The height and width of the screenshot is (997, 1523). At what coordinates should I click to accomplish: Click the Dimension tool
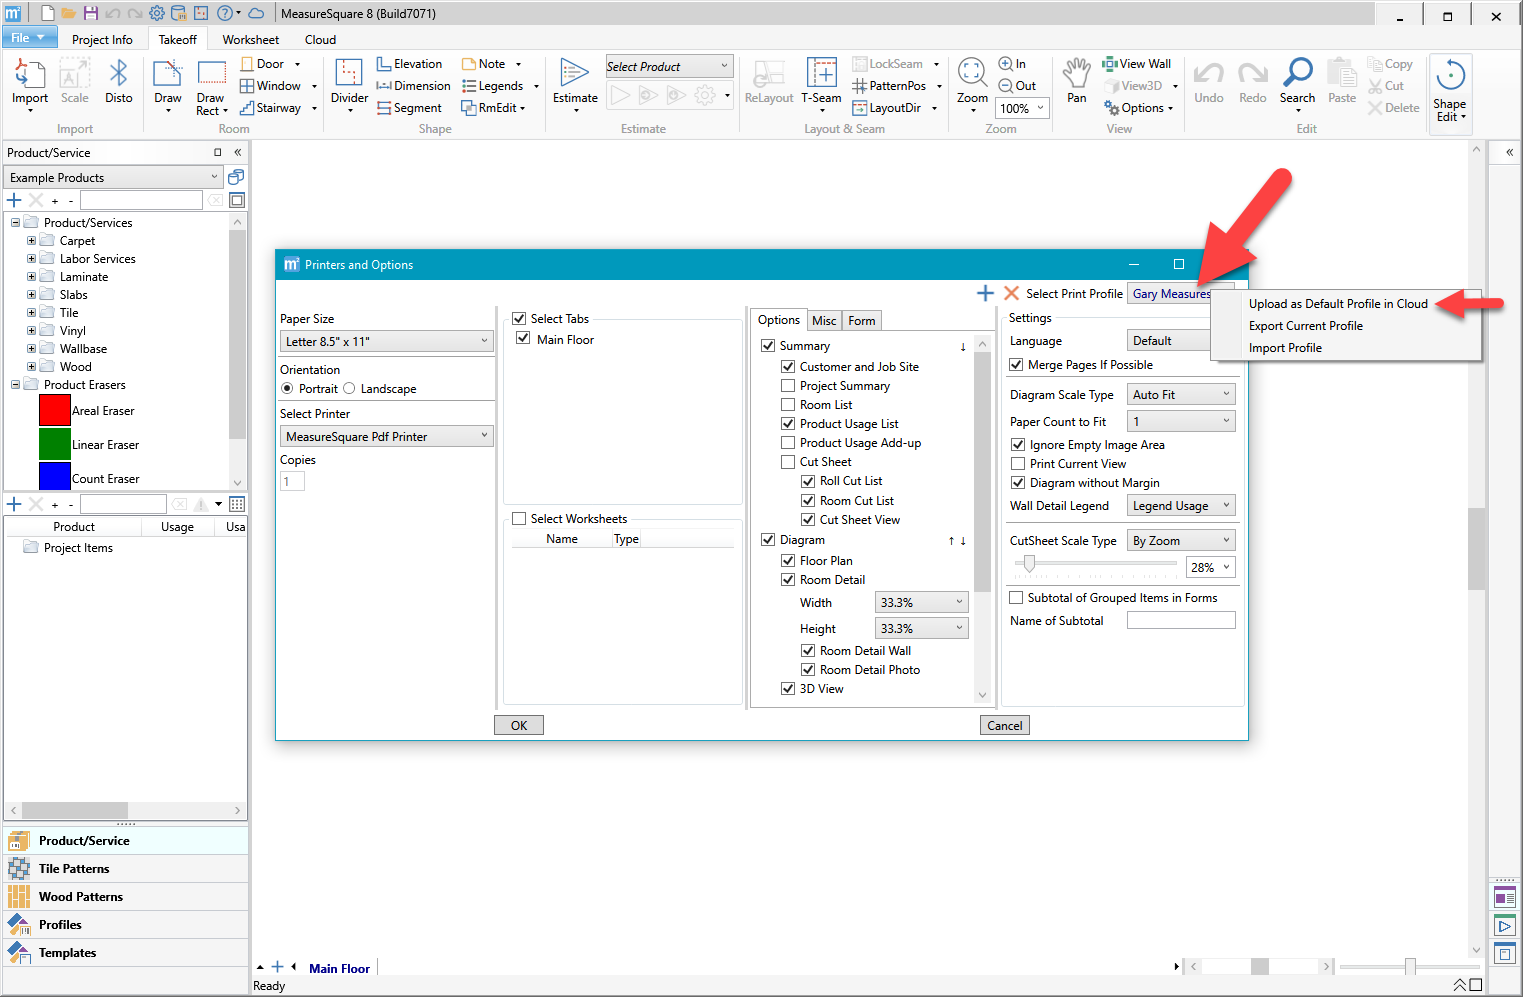pos(413,86)
